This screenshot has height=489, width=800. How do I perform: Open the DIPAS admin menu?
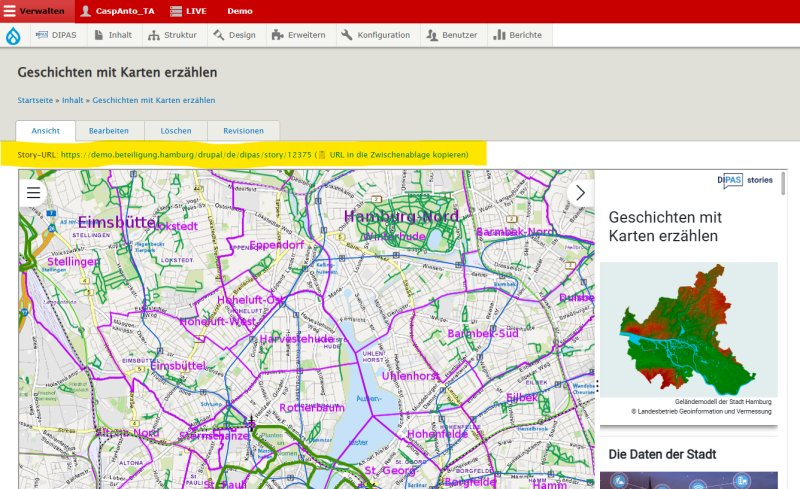[x=56, y=35]
